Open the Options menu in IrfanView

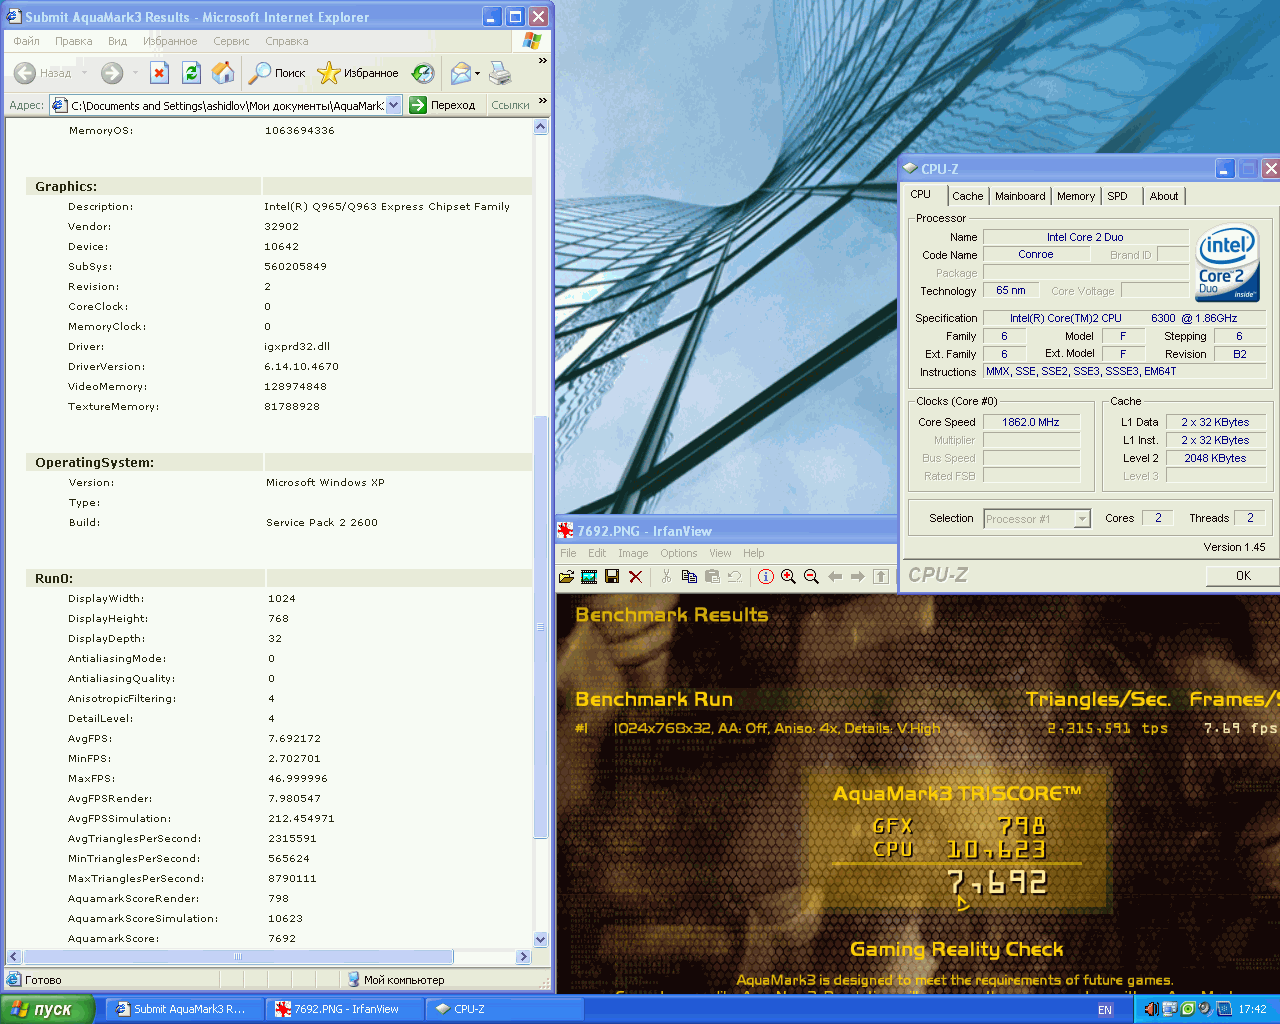(x=679, y=553)
